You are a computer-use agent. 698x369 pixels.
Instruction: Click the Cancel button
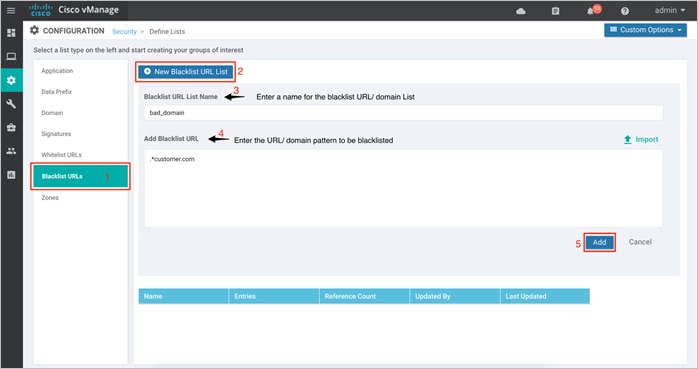coord(640,242)
